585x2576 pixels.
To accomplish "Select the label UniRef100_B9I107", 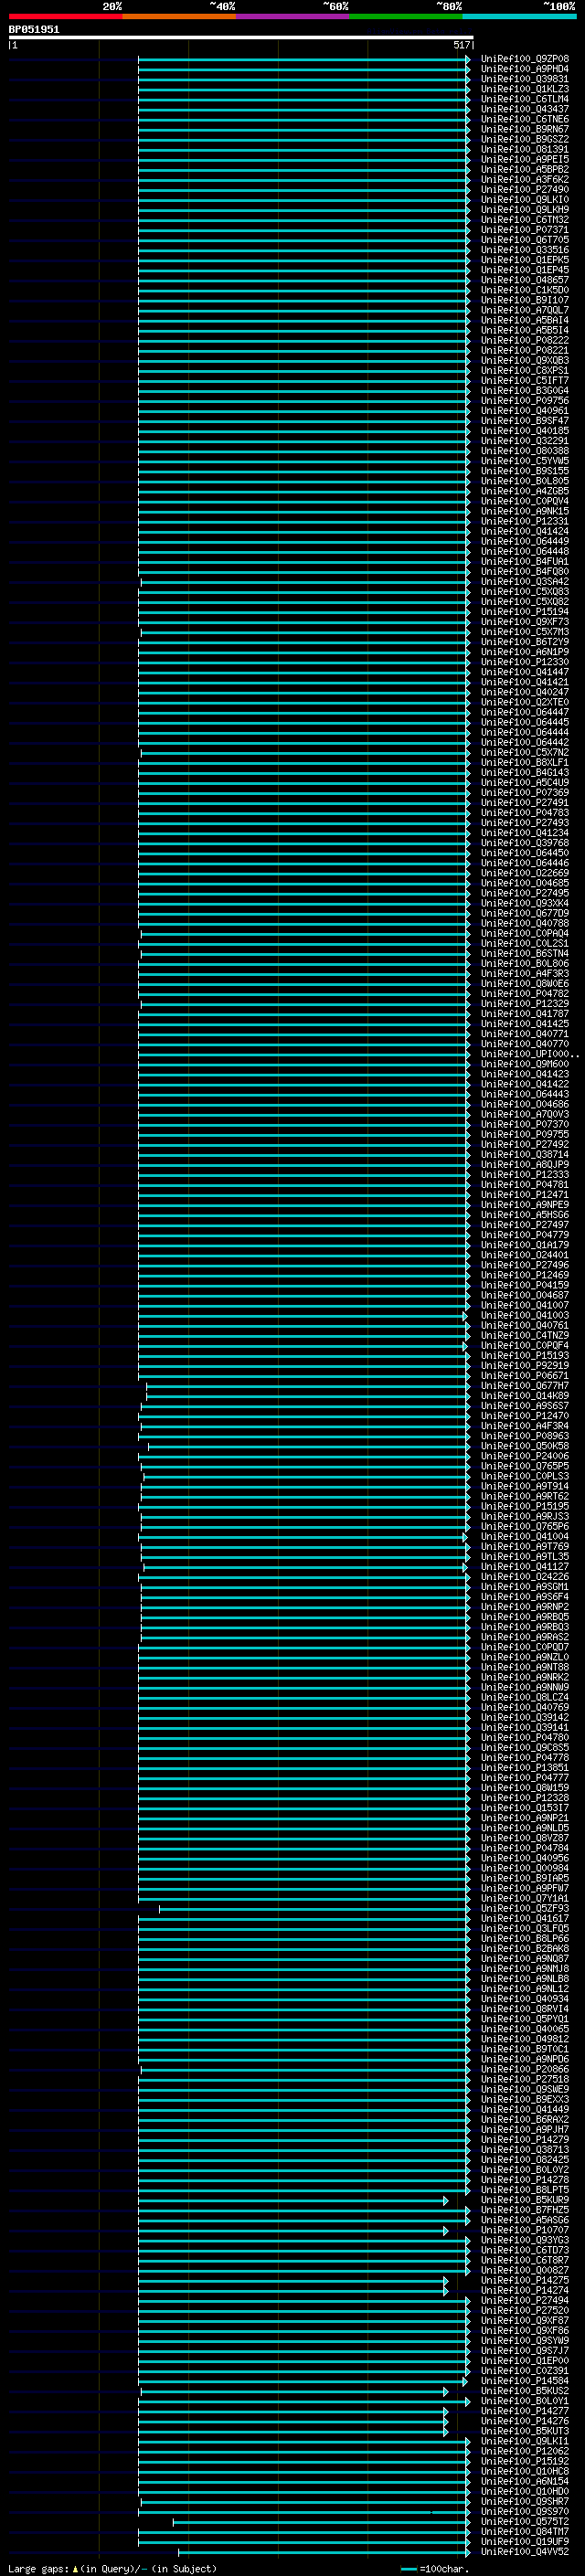I will coord(525,300).
